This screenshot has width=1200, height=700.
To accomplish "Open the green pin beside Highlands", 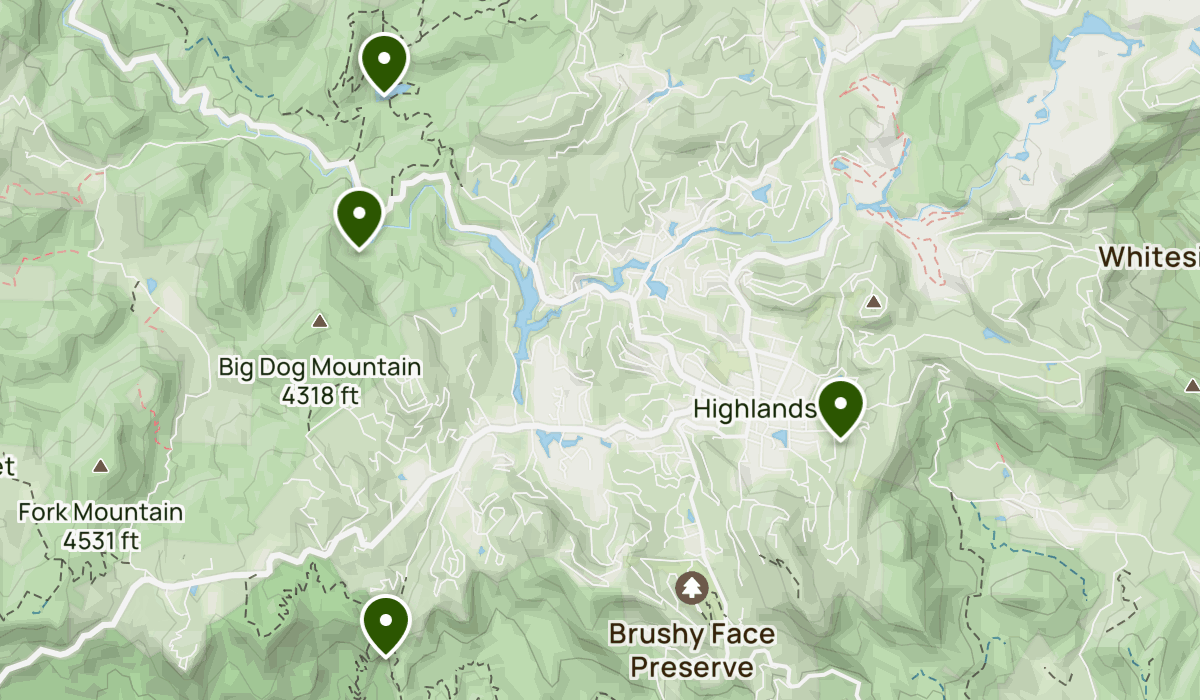I will coord(841,408).
